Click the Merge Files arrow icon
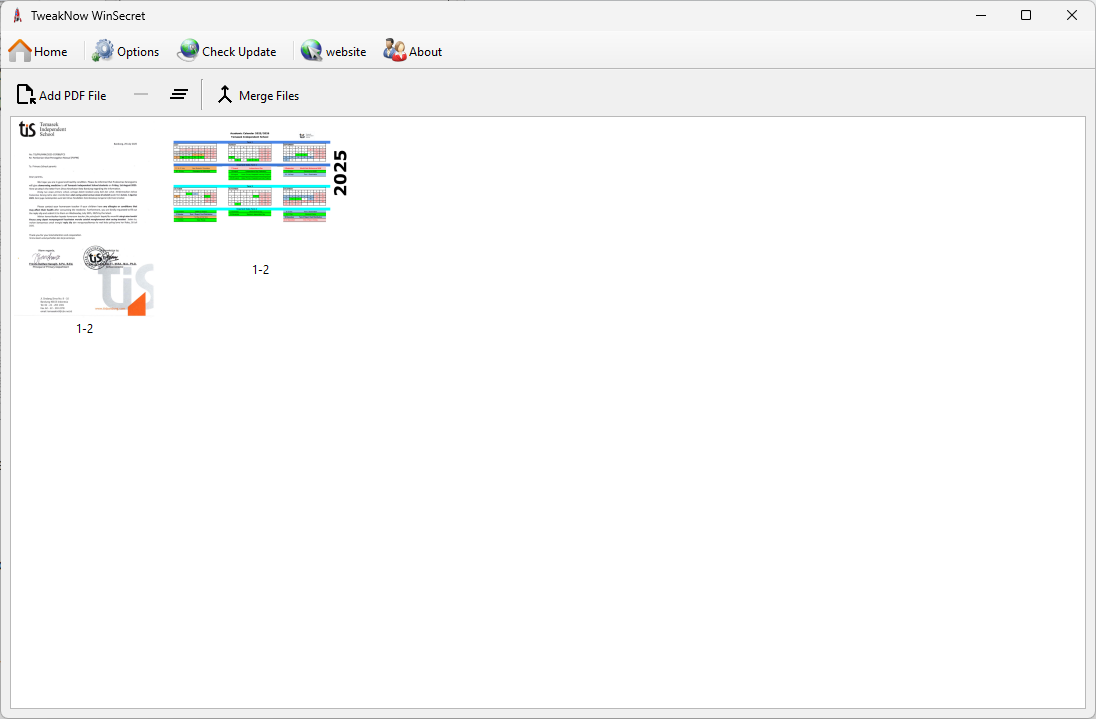The image size is (1096, 719). pyautogui.click(x=225, y=95)
